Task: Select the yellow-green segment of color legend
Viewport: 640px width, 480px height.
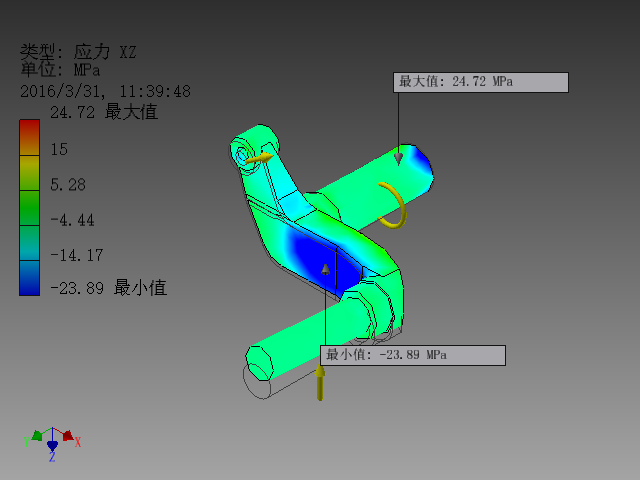Action: tap(29, 173)
